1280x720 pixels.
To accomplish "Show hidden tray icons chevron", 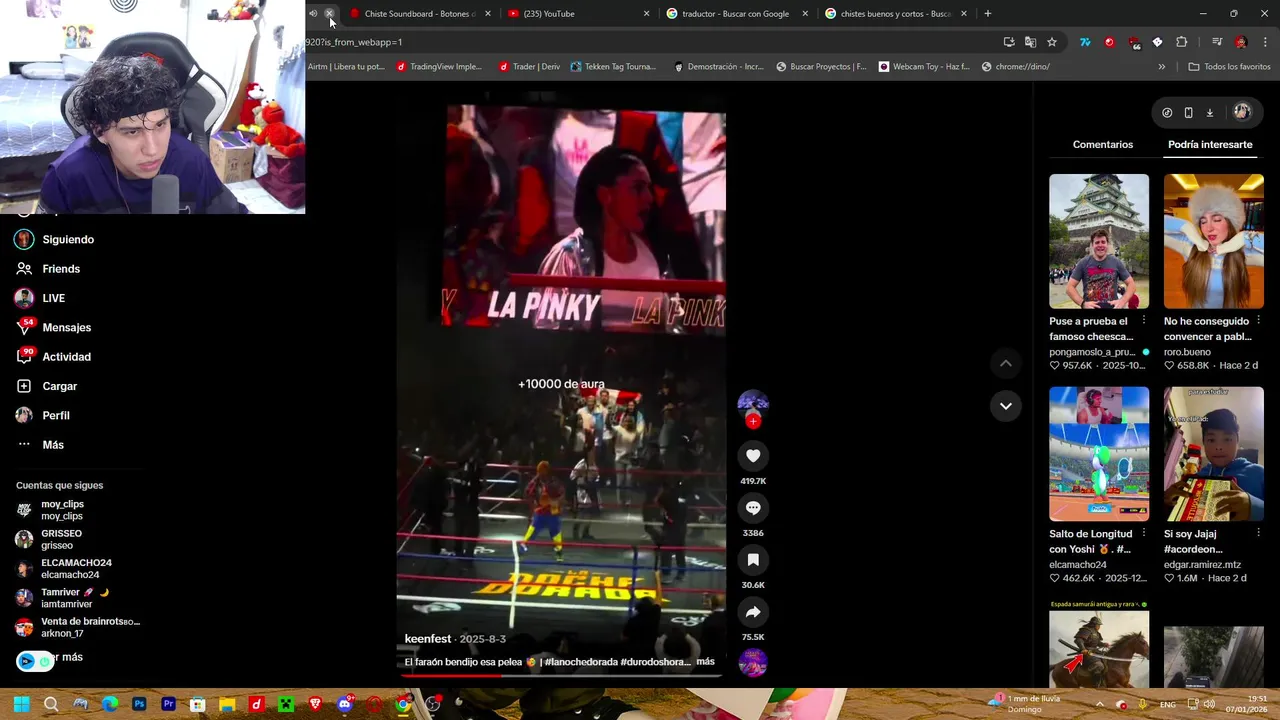I will pos(1102,705).
